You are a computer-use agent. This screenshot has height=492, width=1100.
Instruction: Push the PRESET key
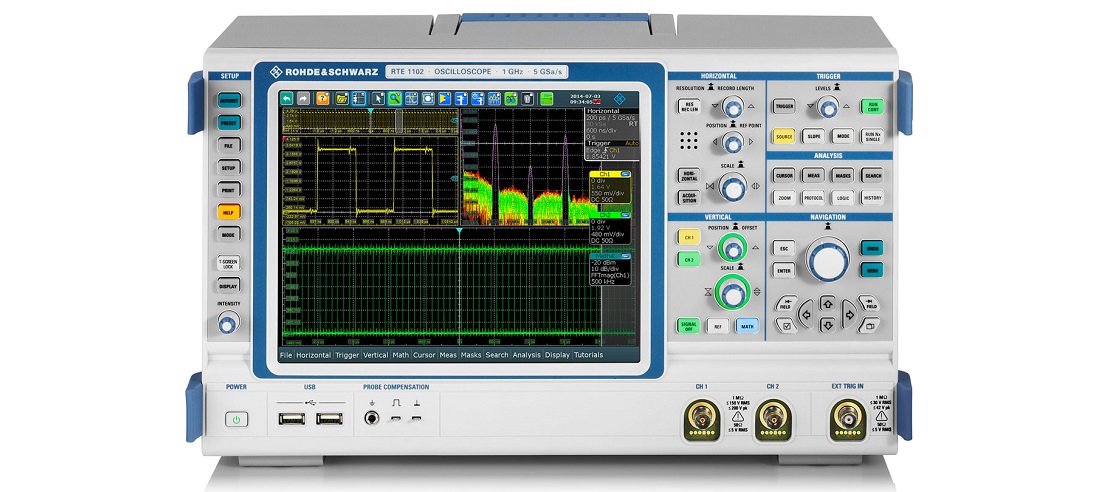[229, 123]
